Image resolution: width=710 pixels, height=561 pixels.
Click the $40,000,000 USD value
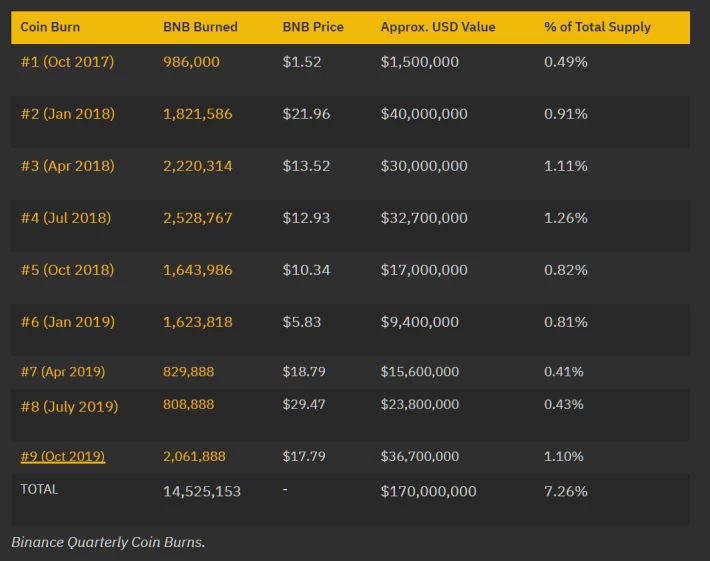pos(424,114)
